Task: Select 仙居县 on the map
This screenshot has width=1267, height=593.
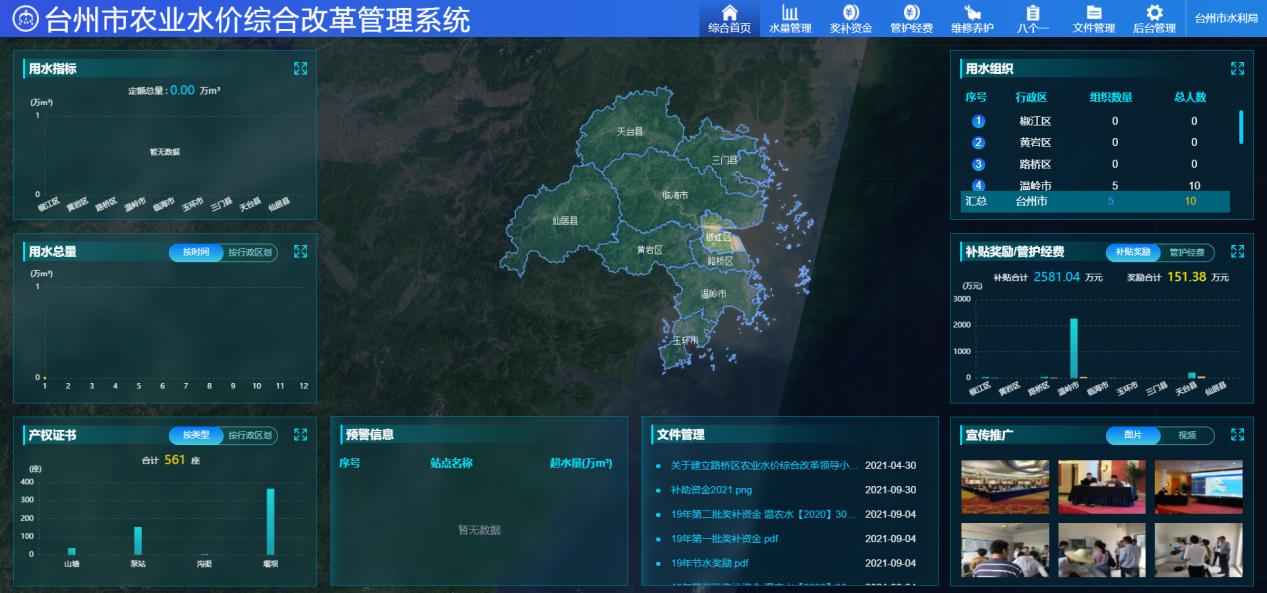Action: pyautogui.click(x=565, y=220)
